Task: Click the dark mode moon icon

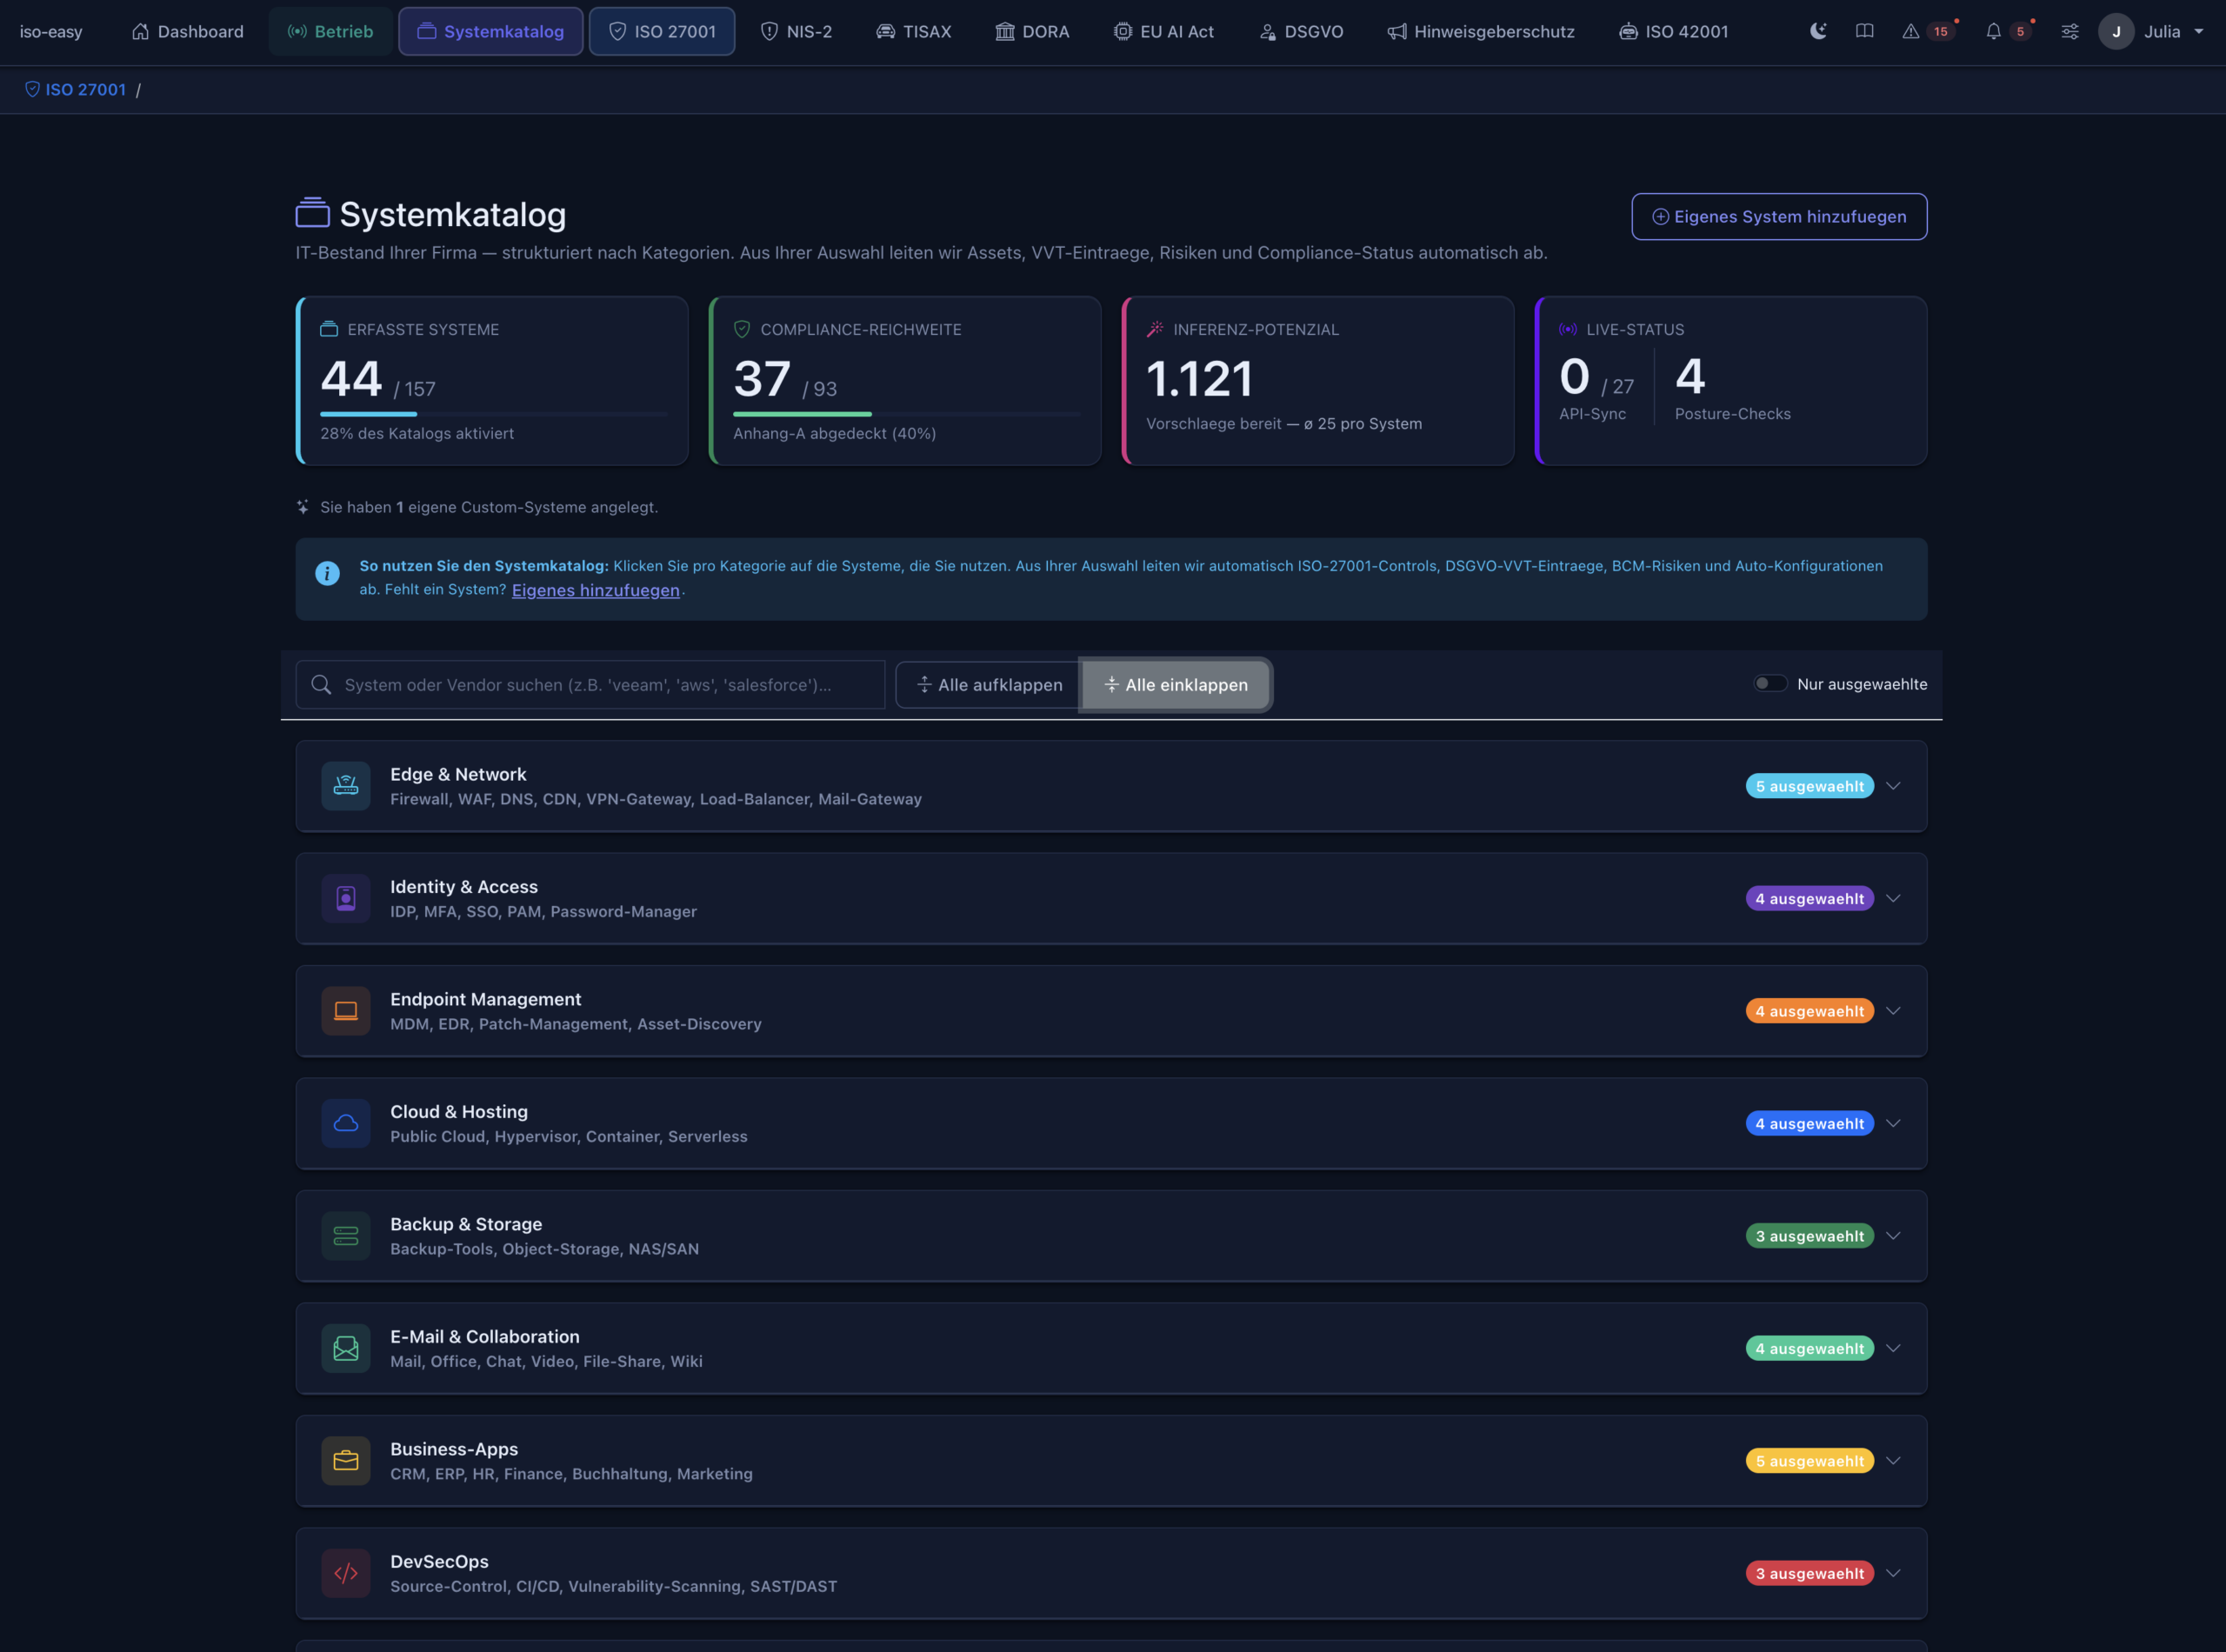Action: click(1818, 31)
